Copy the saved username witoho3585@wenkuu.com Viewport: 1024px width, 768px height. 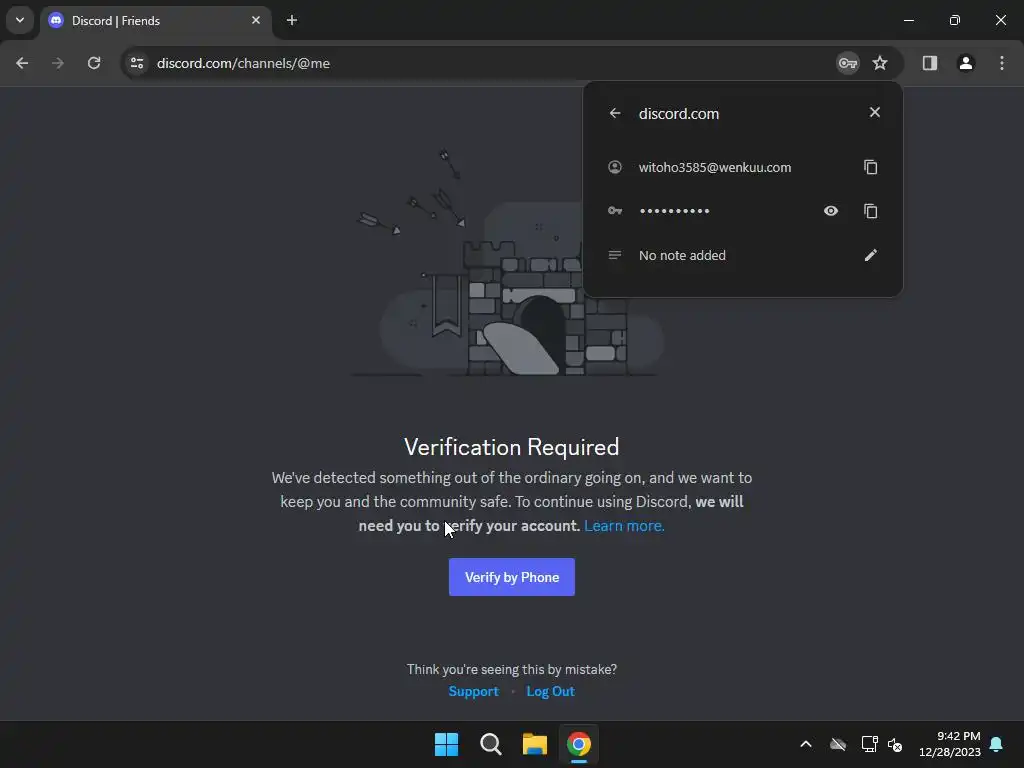pos(871,167)
